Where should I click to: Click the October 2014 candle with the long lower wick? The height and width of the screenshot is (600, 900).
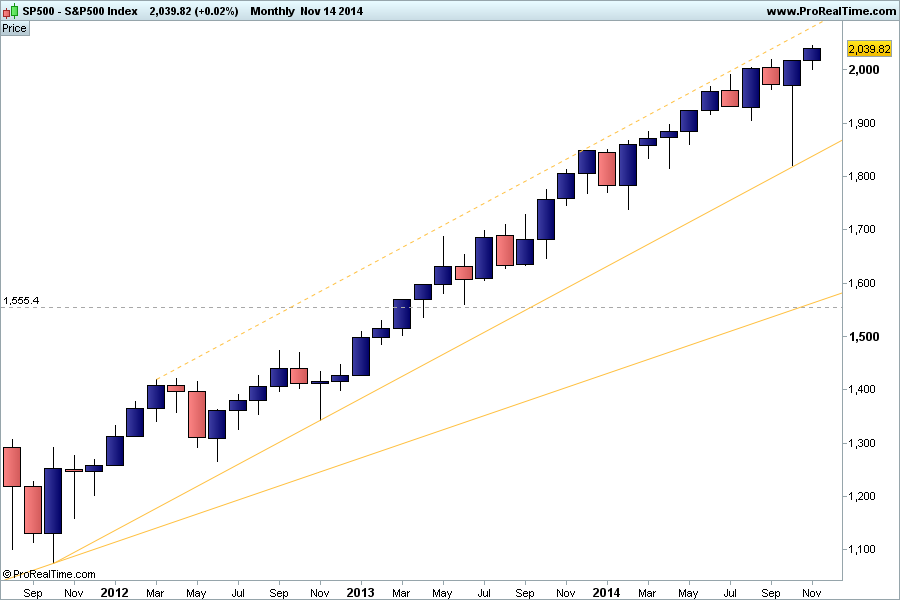click(792, 73)
